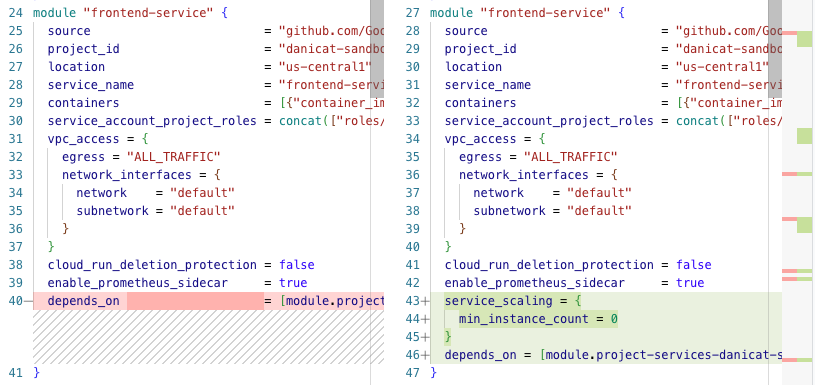Click subnetwork key on line 38
This screenshot has width=815, height=385.
pos(509,211)
